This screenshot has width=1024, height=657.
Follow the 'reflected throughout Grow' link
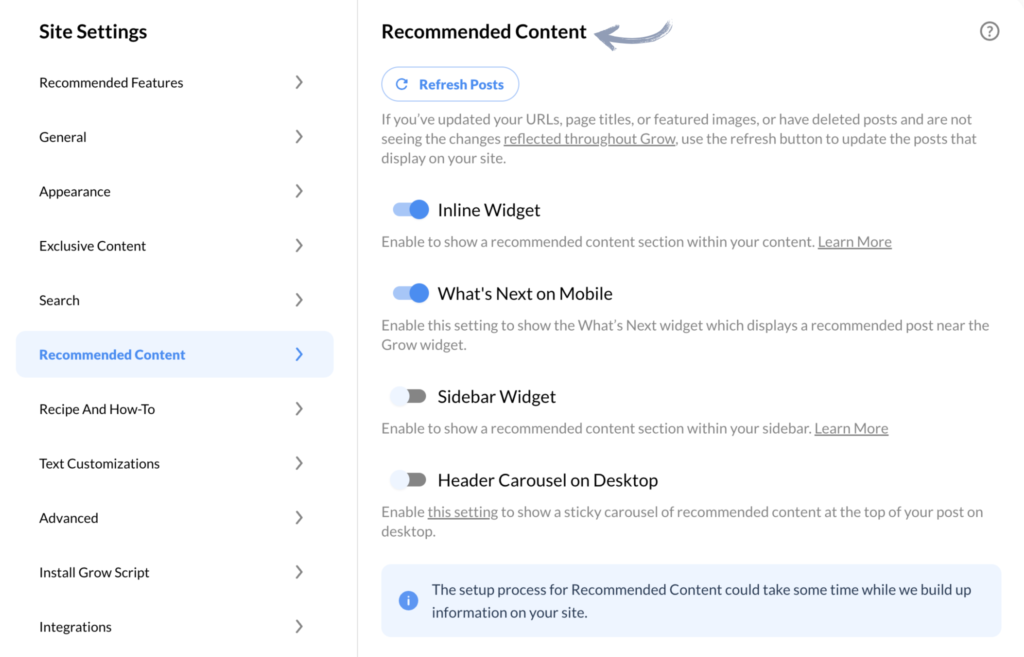[x=589, y=139]
